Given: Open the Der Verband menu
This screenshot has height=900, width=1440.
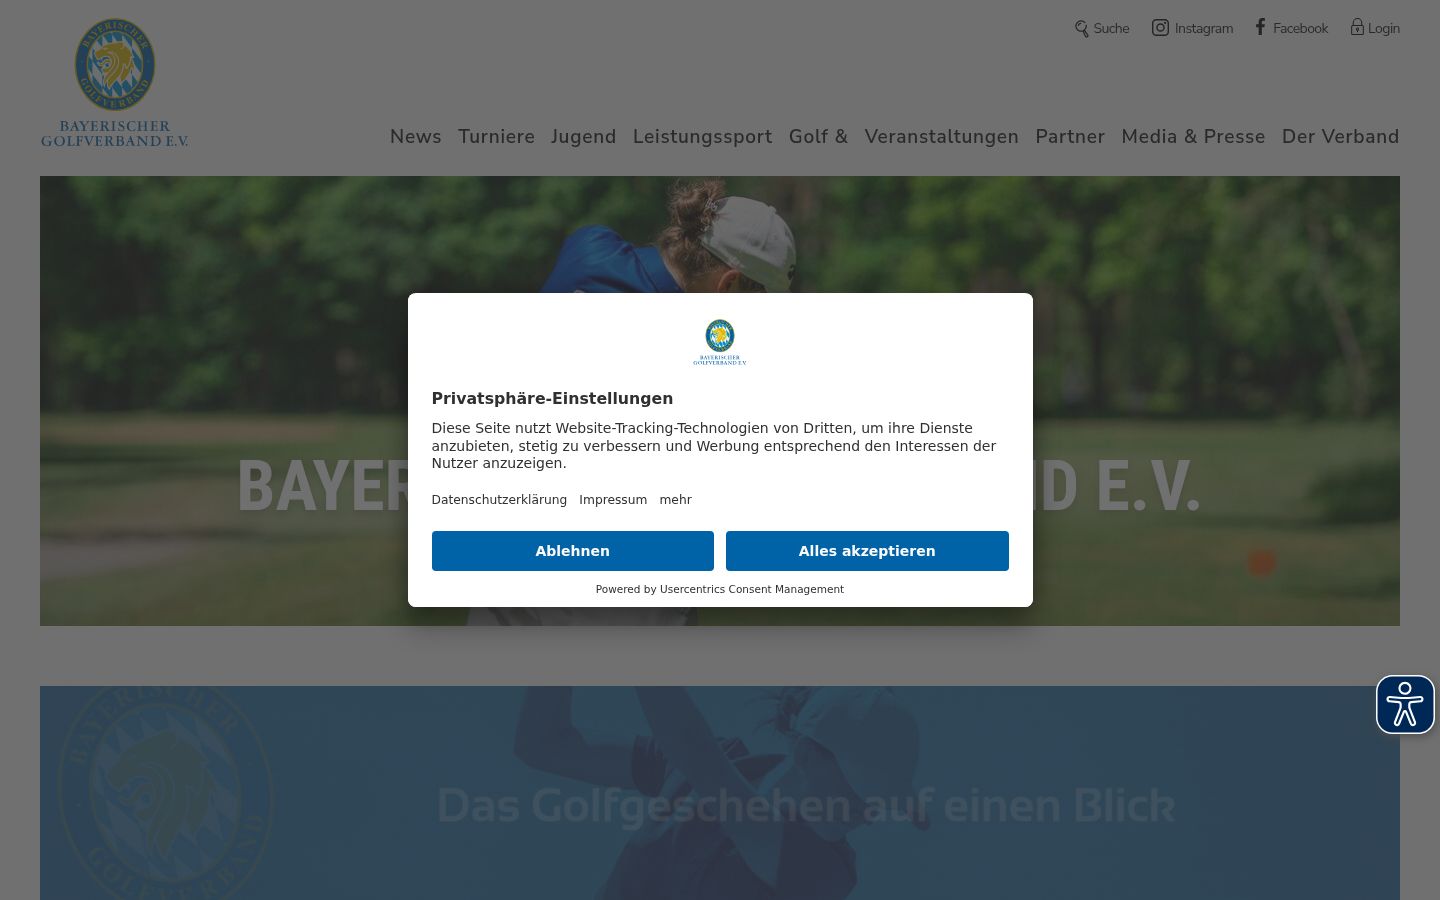Looking at the screenshot, I should (x=1341, y=137).
